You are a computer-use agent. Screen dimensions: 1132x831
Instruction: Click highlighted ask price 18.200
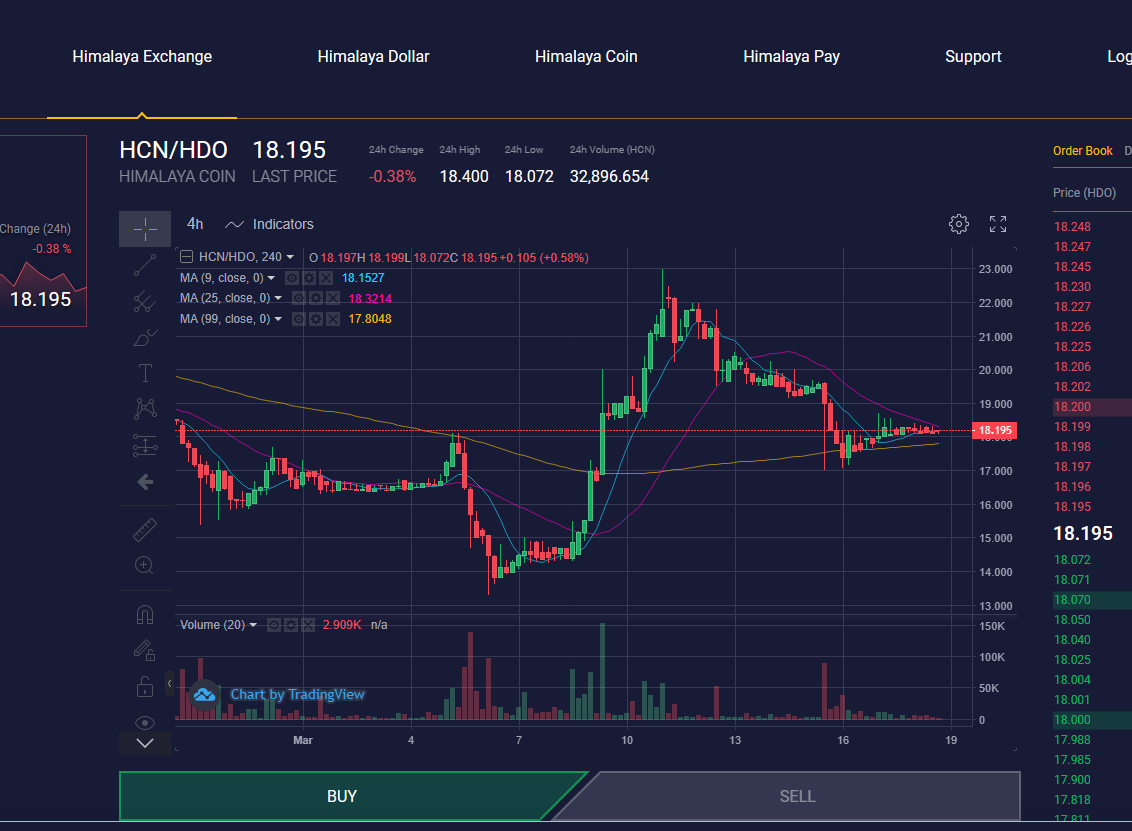coord(1072,407)
